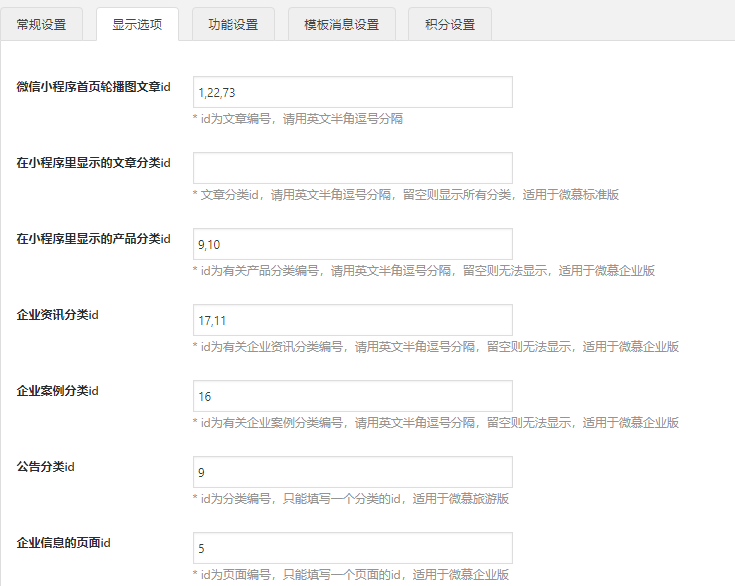Click the label 在小程序里显示的产品分类id
This screenshot has height=586, width=735.
(x=93, y=239)
